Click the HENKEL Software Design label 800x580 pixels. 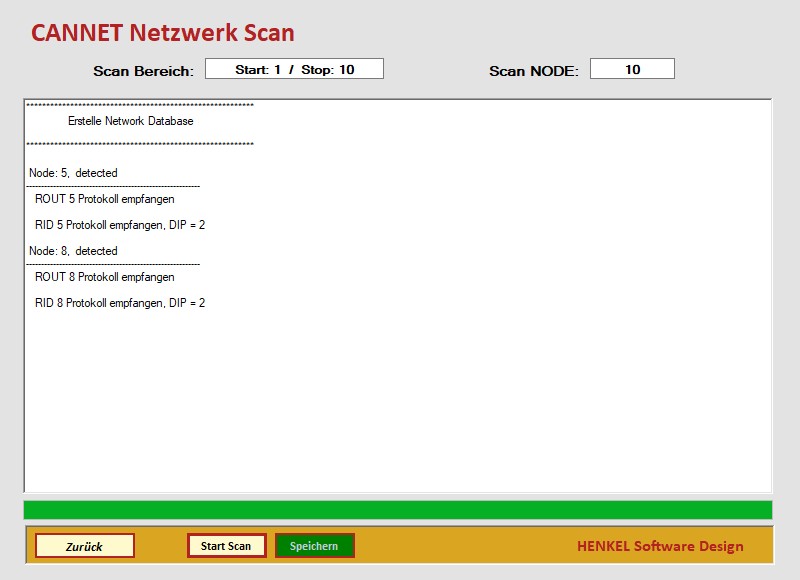[x=660, y=546]
